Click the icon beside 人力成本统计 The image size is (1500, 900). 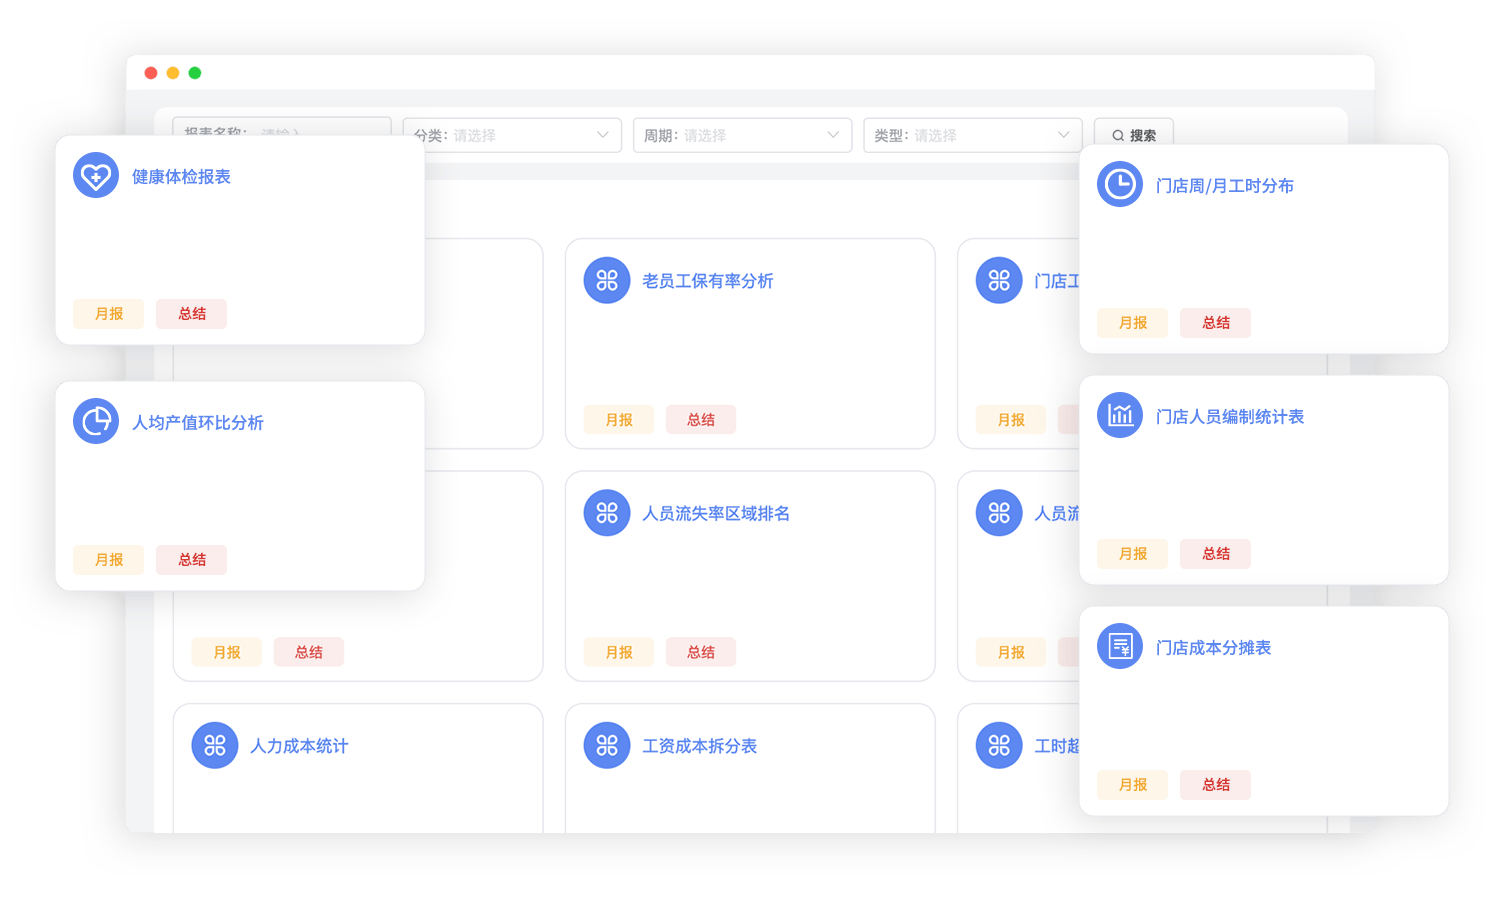click(x=215, y=745)
